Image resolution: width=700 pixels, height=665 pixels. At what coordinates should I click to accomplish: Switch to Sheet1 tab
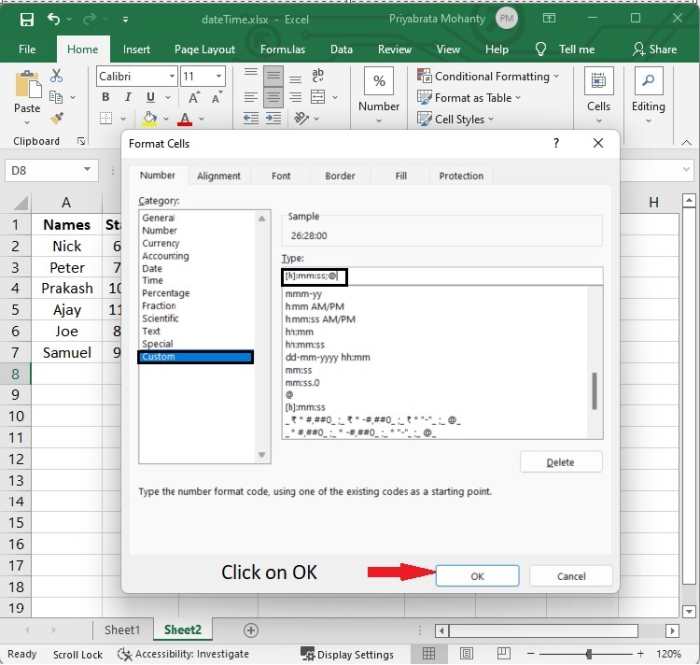click(122, 630)
